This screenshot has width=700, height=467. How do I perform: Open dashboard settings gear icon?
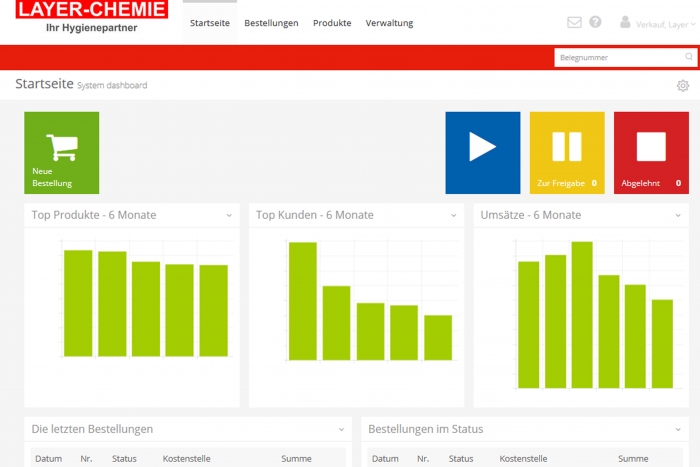pos(683,86)
